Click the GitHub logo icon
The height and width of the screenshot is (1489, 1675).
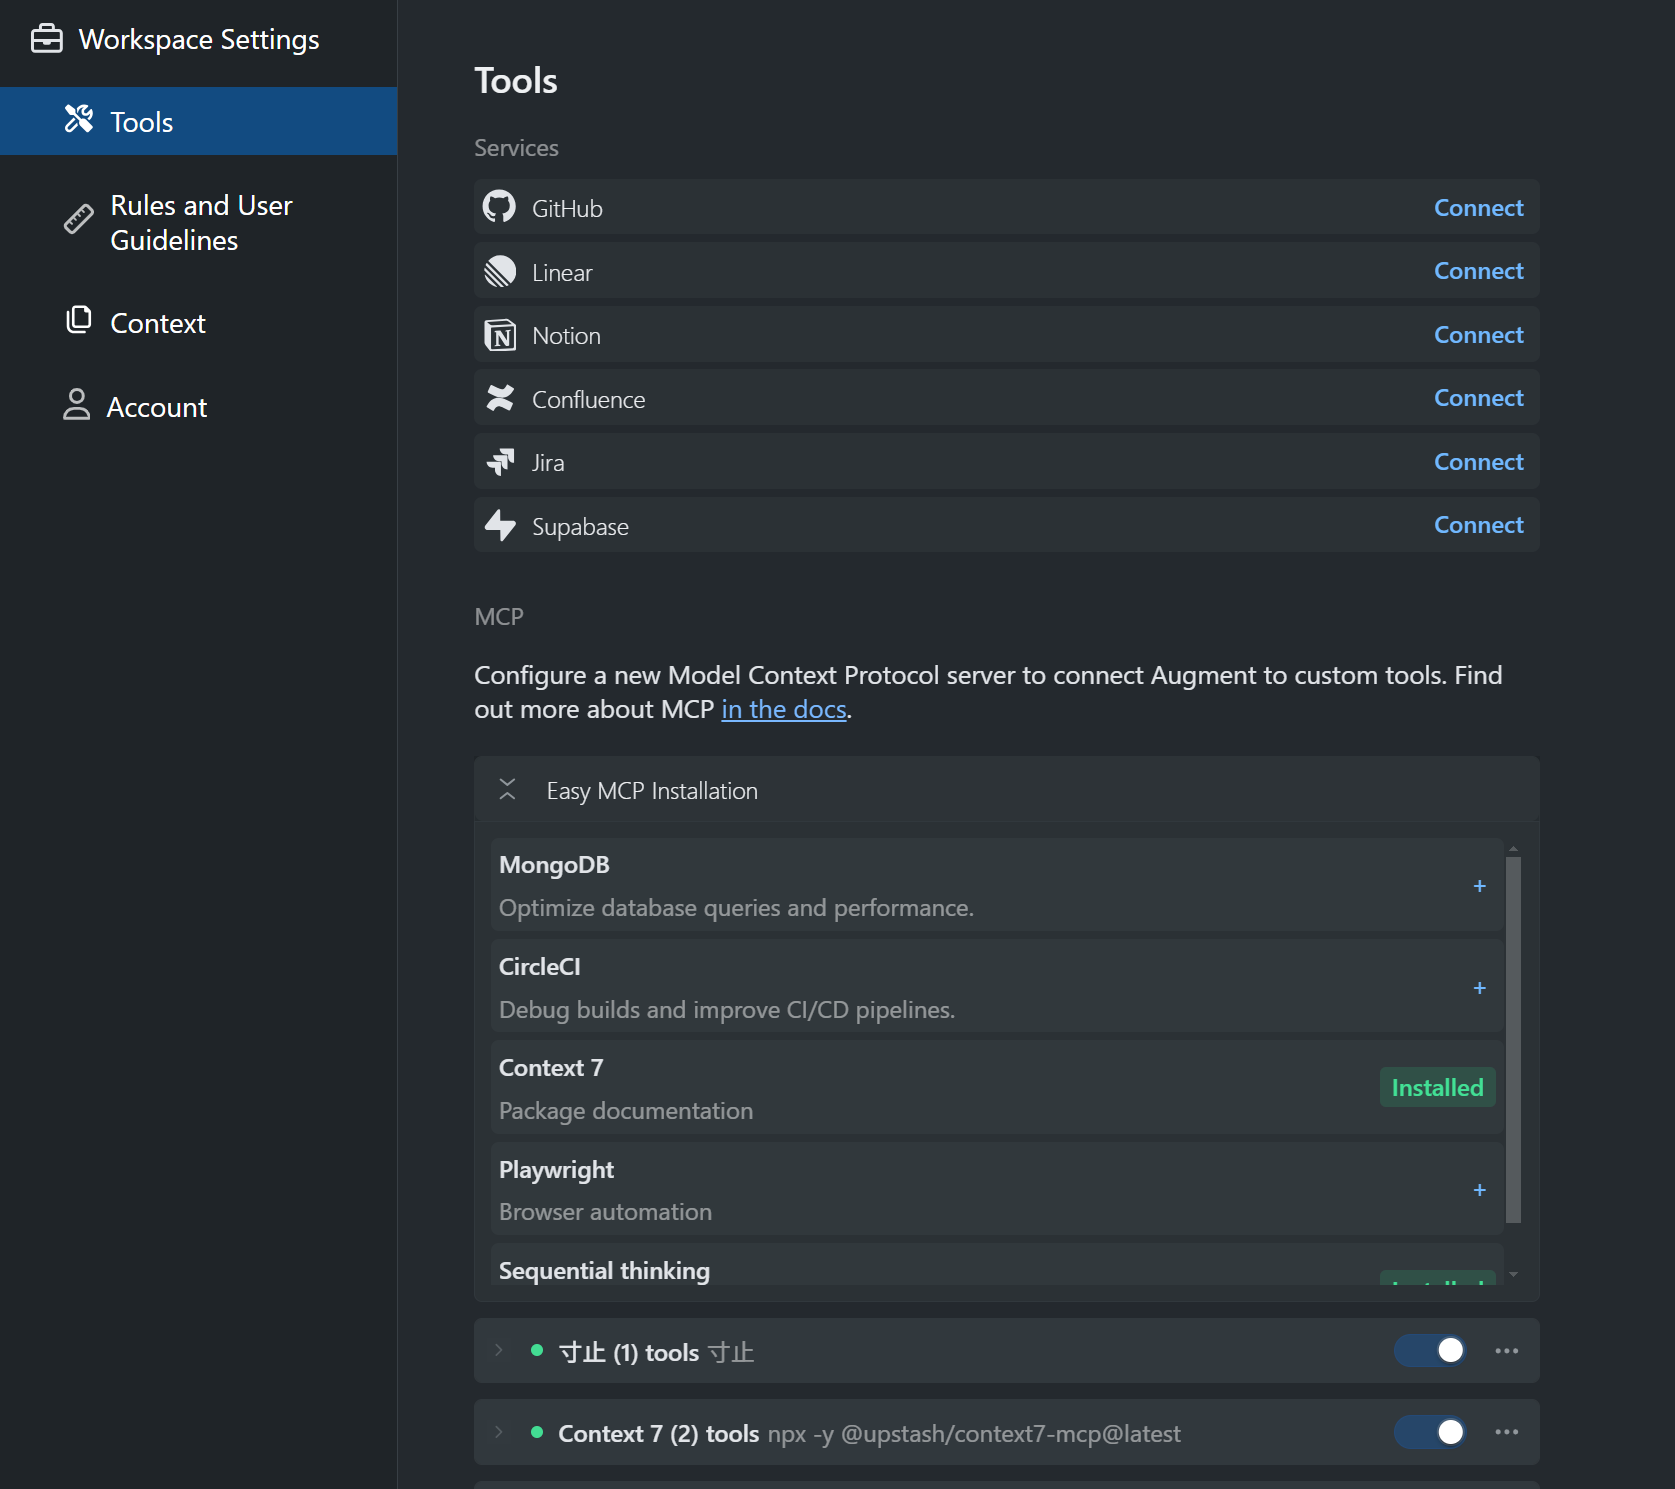pyautogui.click(x=499, y=207)
